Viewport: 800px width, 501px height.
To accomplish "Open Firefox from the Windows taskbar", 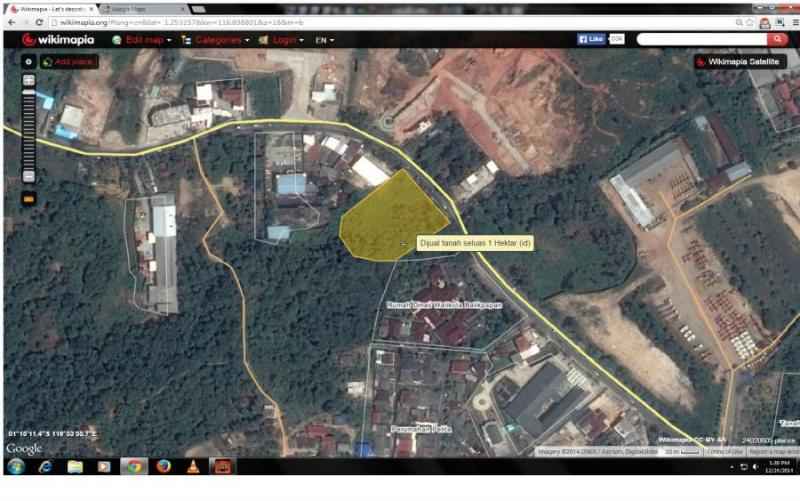I will click(x=163, y=466).
